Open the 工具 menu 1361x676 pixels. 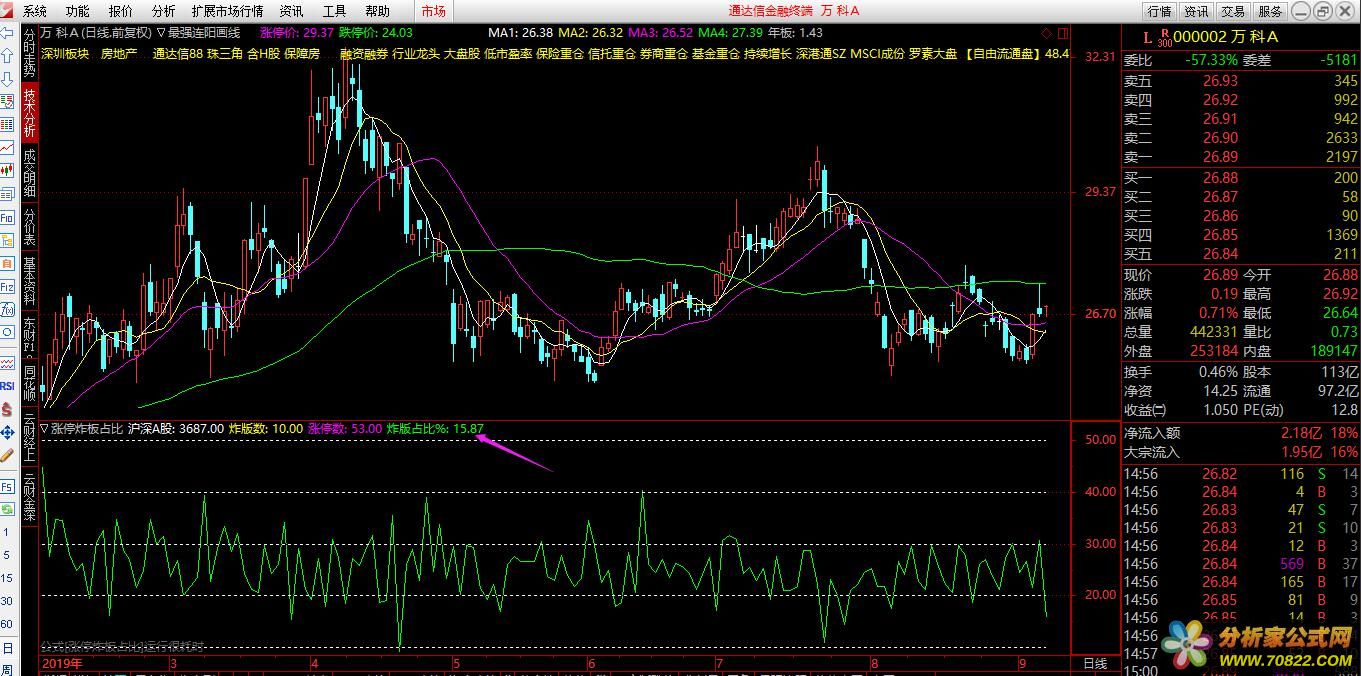click(x=335, y=11)
